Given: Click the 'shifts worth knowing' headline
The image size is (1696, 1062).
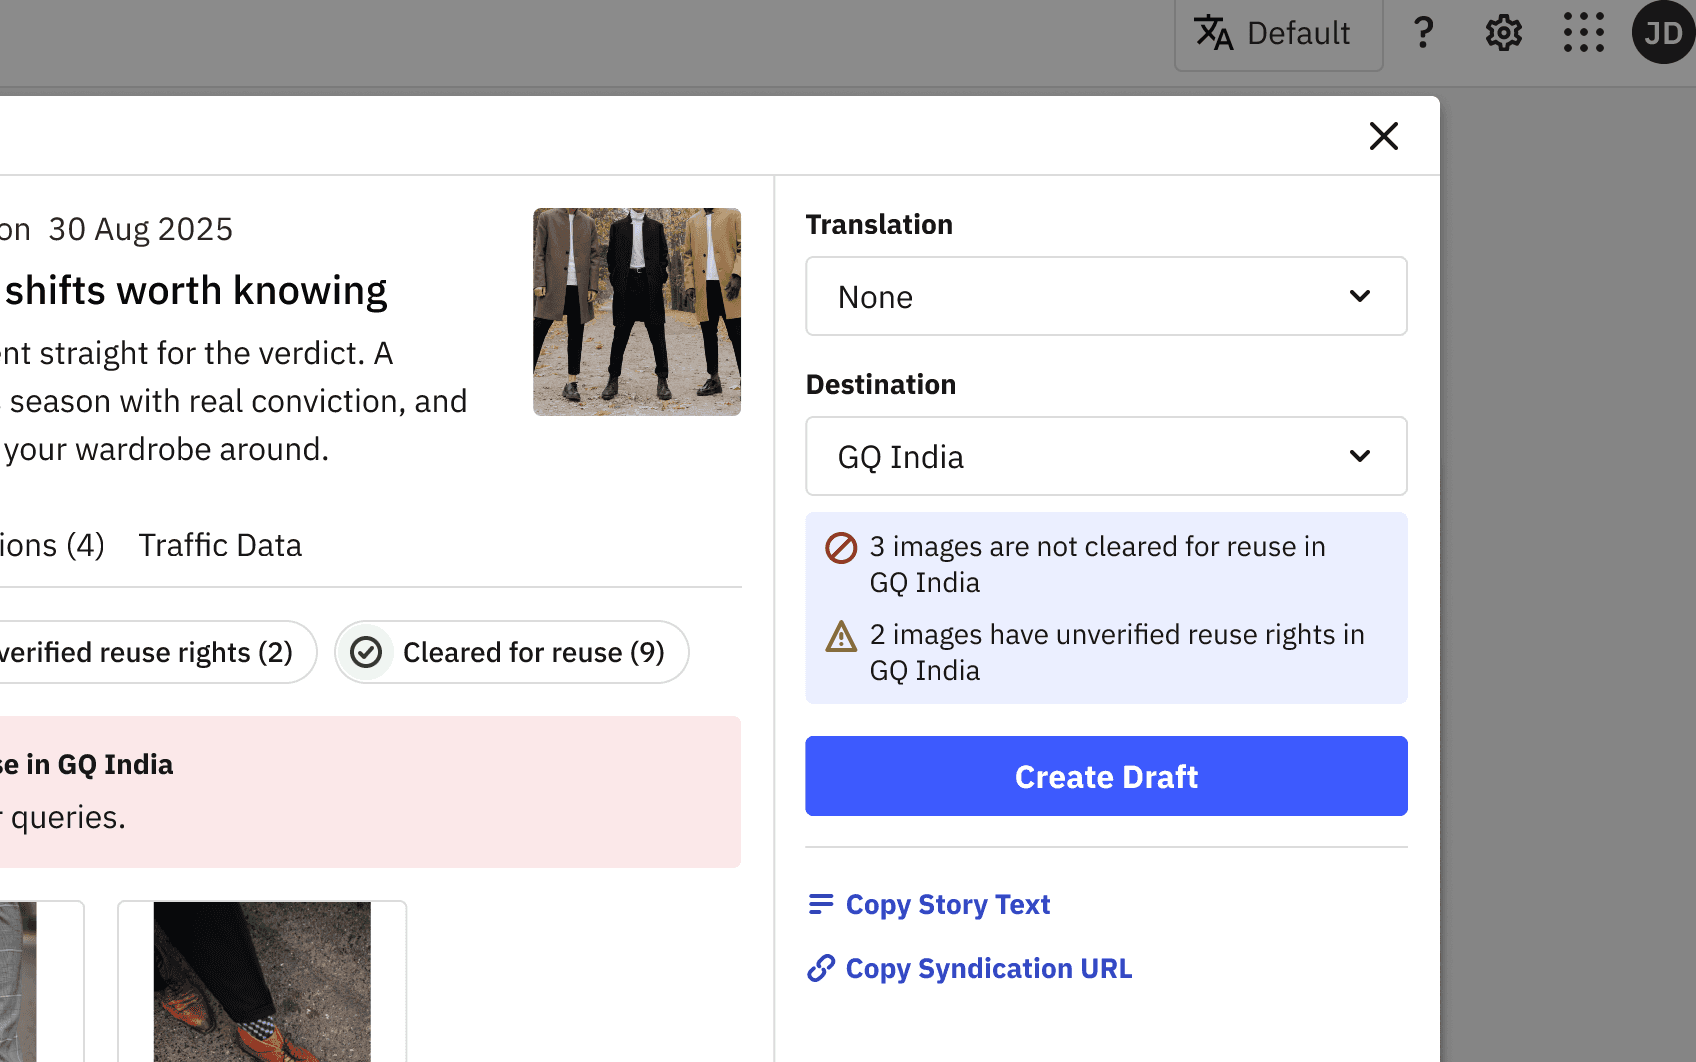Looking at the screenshot, I should [x=196, y=290].
